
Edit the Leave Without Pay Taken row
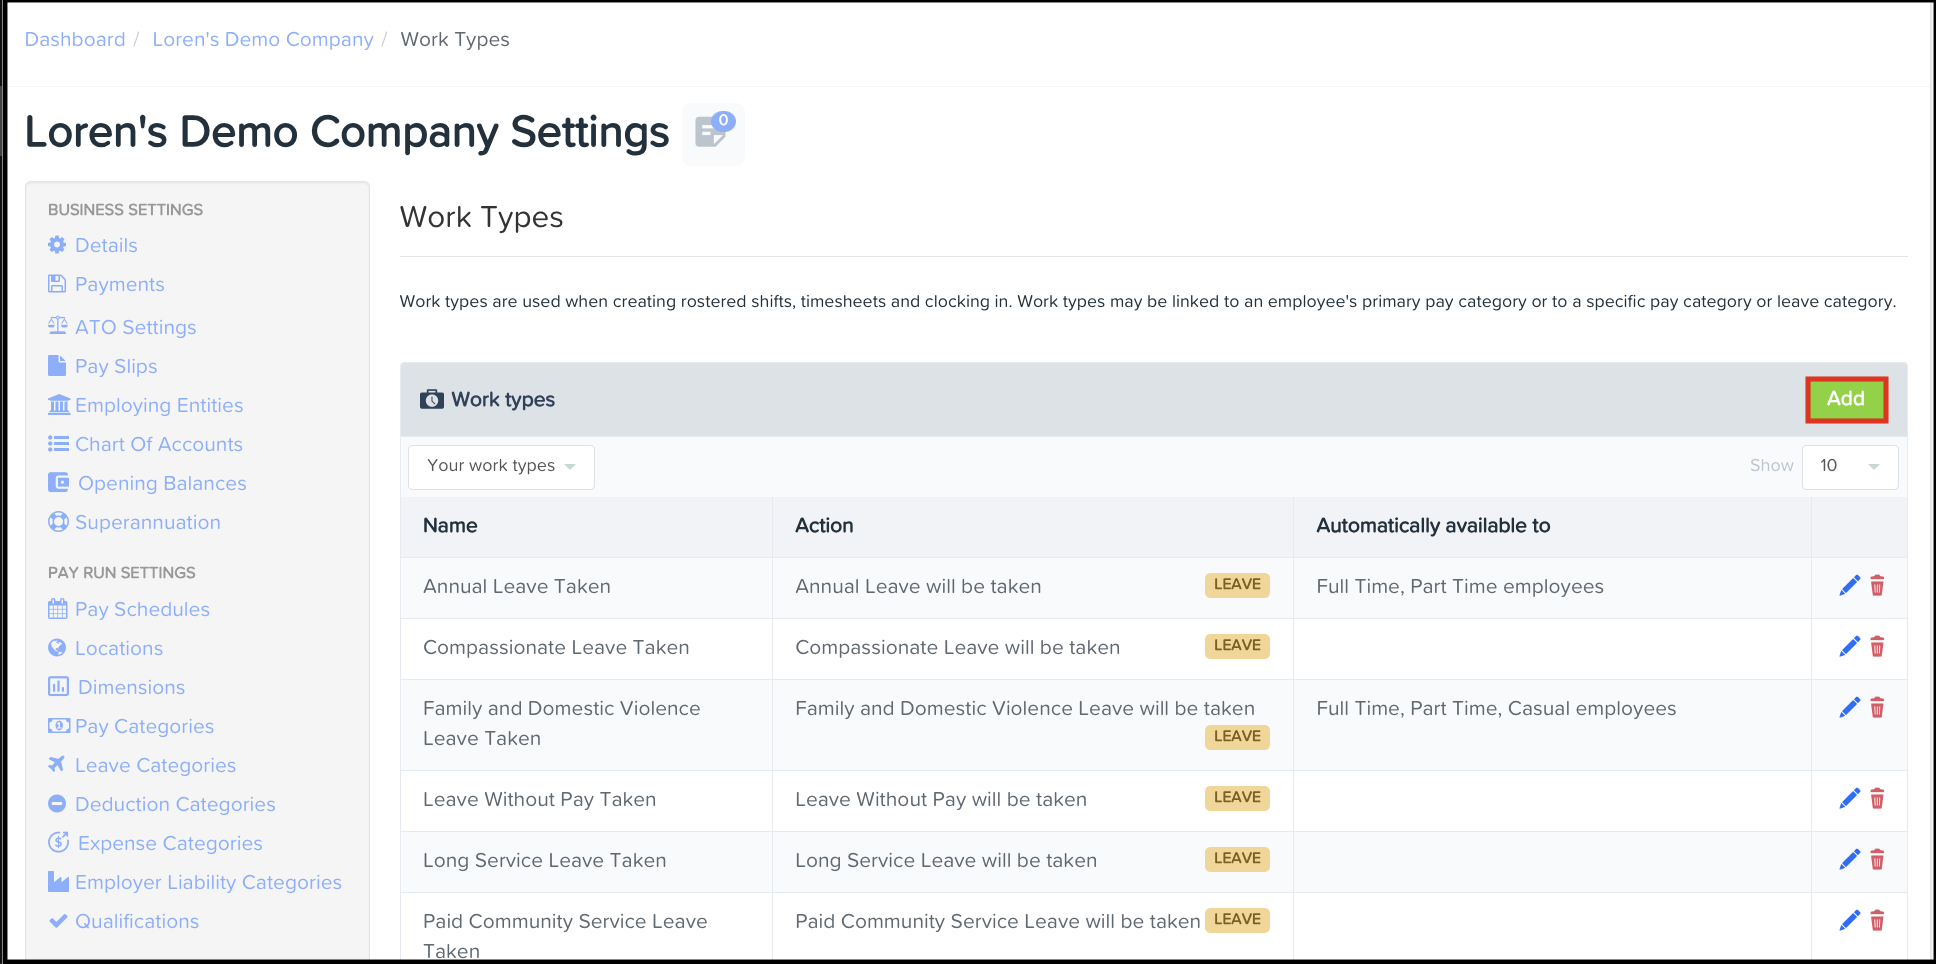pyautogui.click(x=1849, y=799)
